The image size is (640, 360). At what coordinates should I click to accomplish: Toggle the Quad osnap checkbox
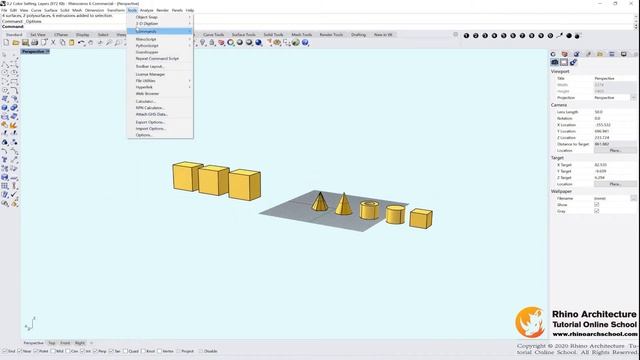[x=125, y=351]
